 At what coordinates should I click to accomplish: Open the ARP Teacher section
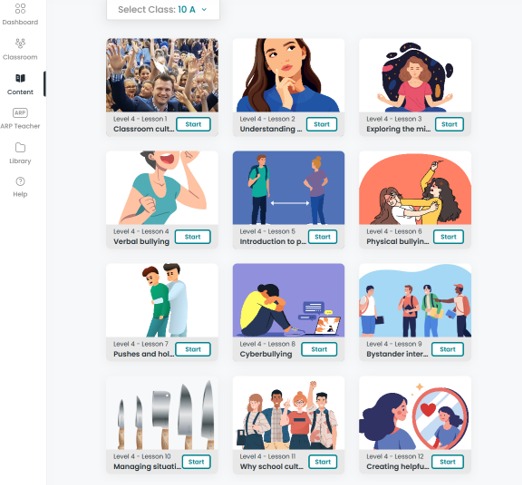(x=20, y=113)
